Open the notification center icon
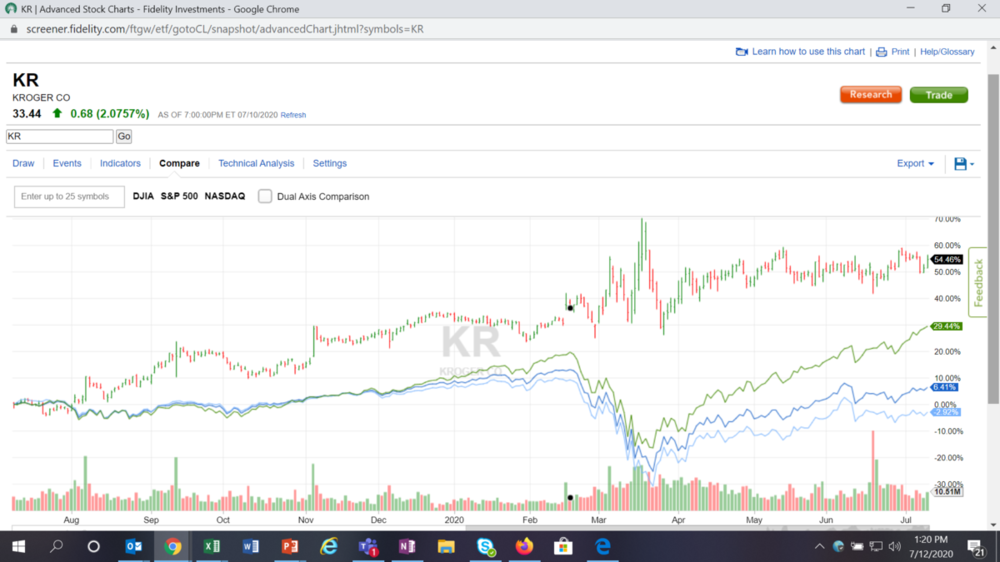This screenshot has height=562, width=1000. 976,547
